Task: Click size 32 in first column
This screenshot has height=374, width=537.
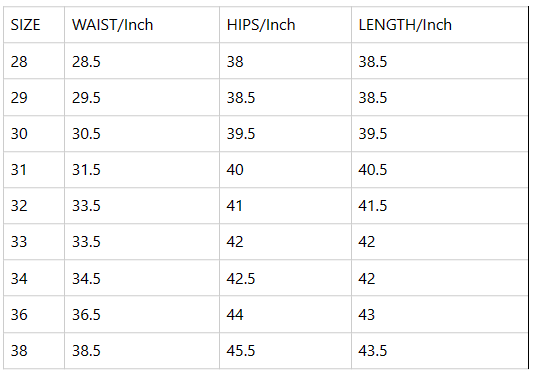Action: click(19, 206)
